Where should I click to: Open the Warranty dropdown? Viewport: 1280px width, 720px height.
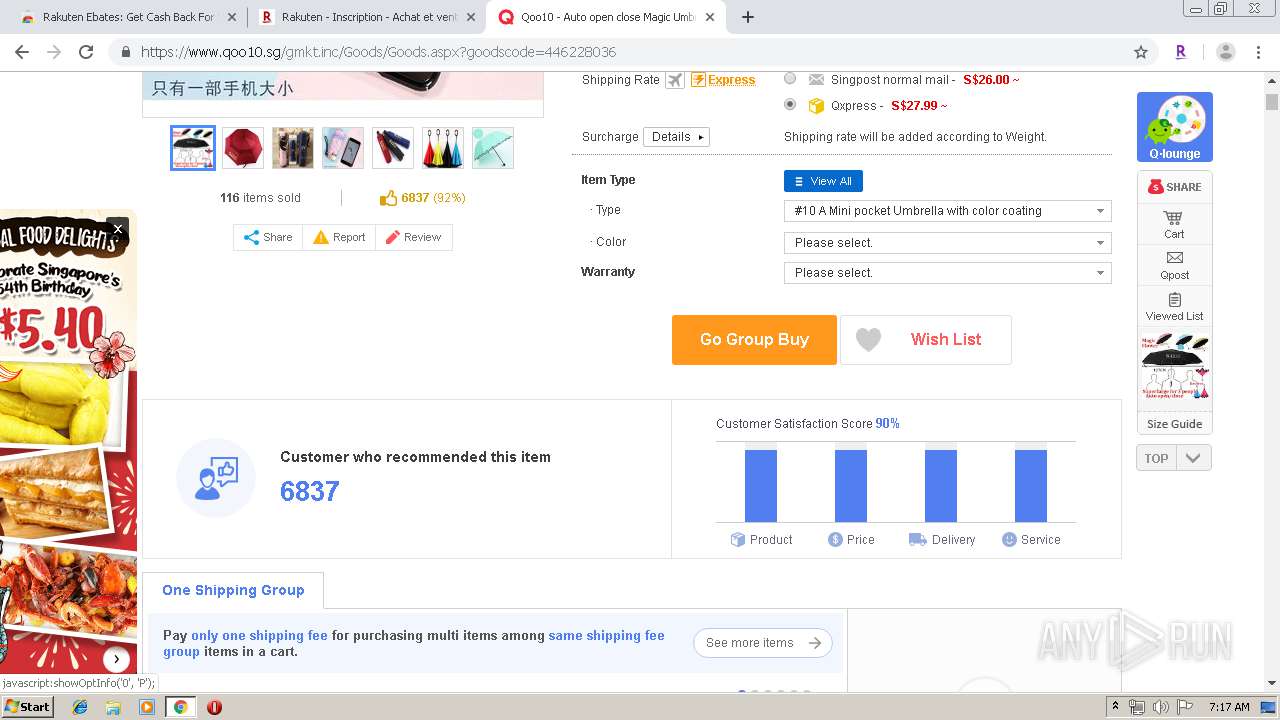tap(947, 273)
